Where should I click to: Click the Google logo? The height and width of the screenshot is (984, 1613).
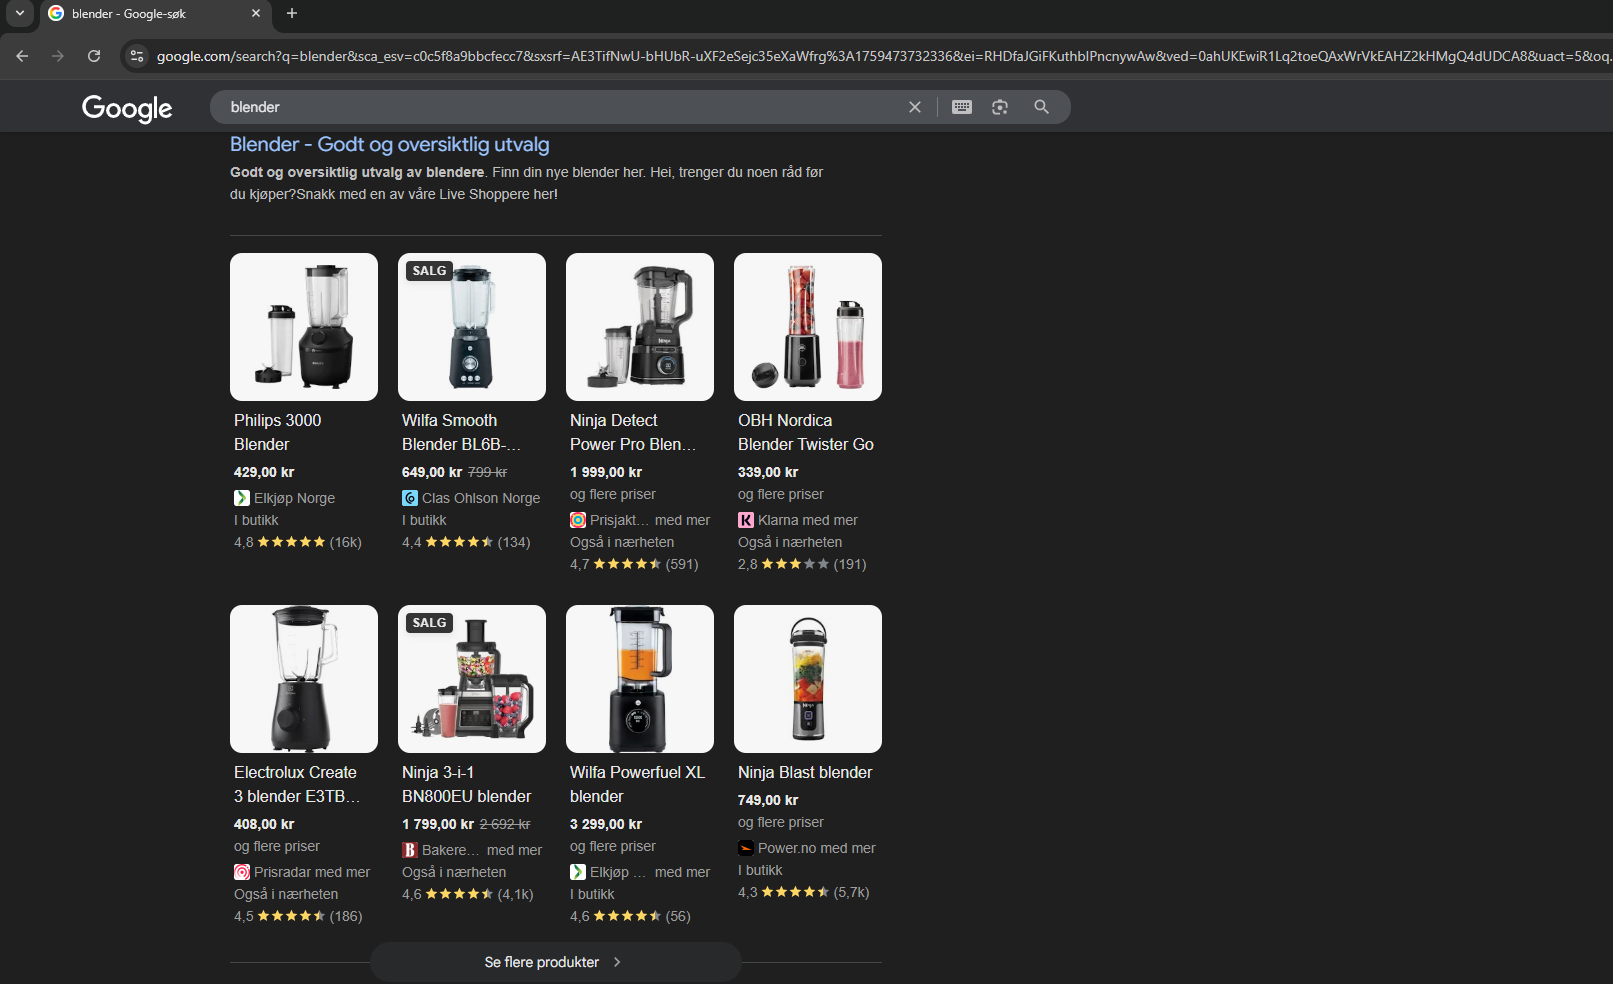pos(127,108)
